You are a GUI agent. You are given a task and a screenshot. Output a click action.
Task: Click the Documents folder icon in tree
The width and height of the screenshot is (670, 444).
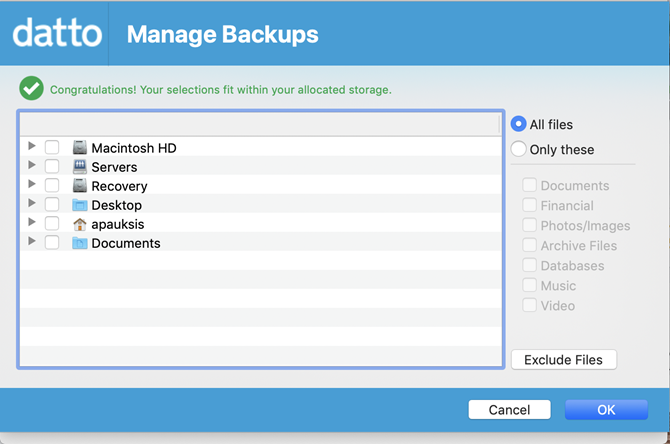(80, 243)
